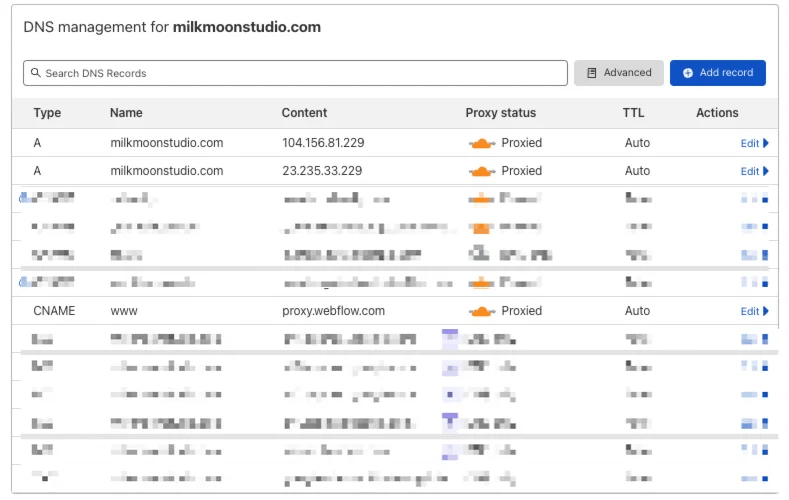Expand arrow for 104.156.81.229 record
Screen dimensions: 789x500
pyautogui.click(x=765, y=143)
